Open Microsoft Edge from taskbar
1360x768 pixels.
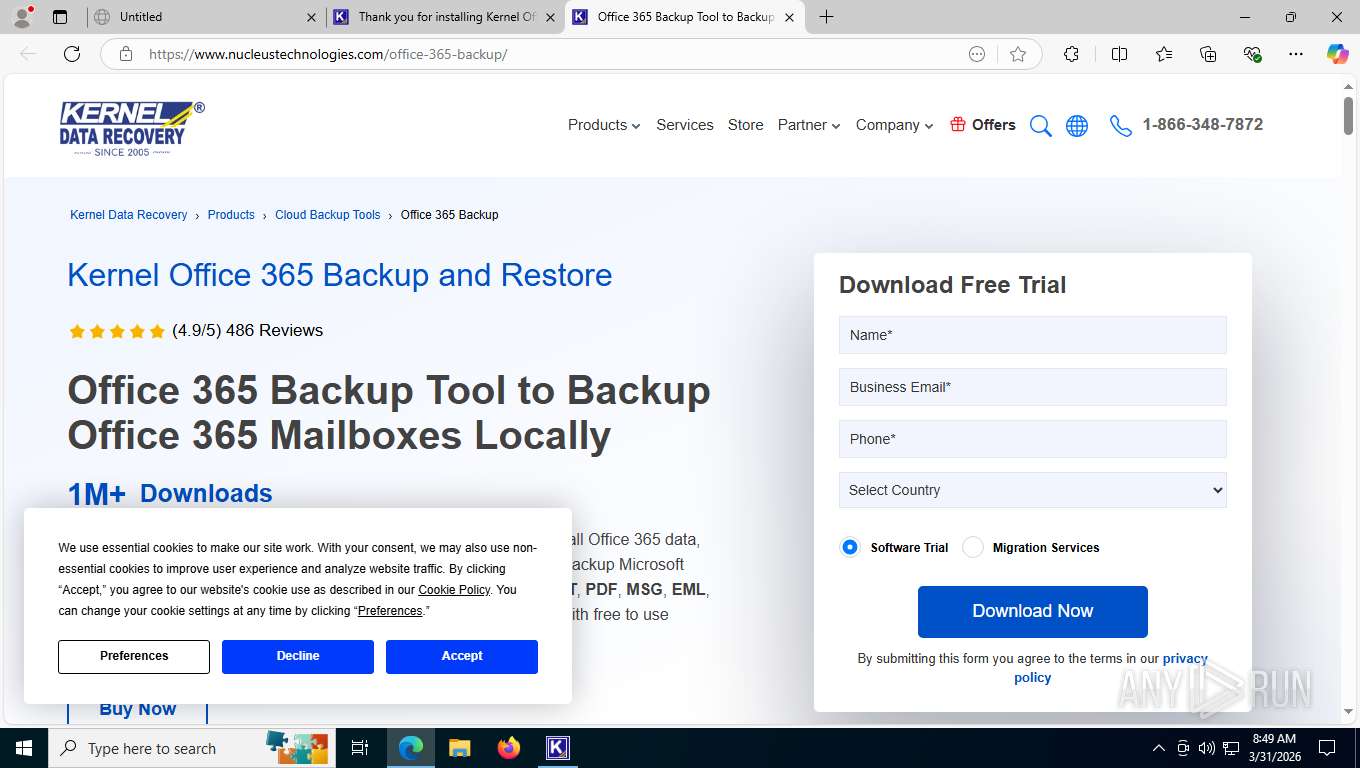411,748
